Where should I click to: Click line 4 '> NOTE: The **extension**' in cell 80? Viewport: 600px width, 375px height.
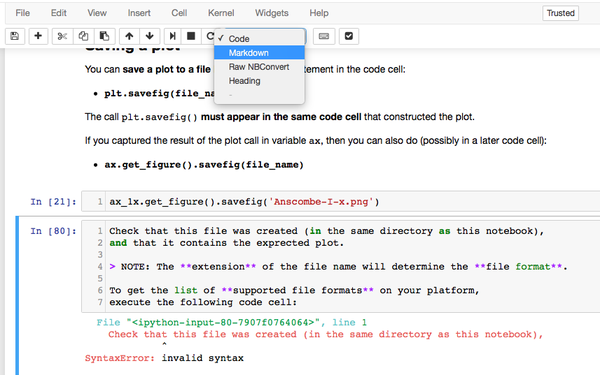(339, 267)
